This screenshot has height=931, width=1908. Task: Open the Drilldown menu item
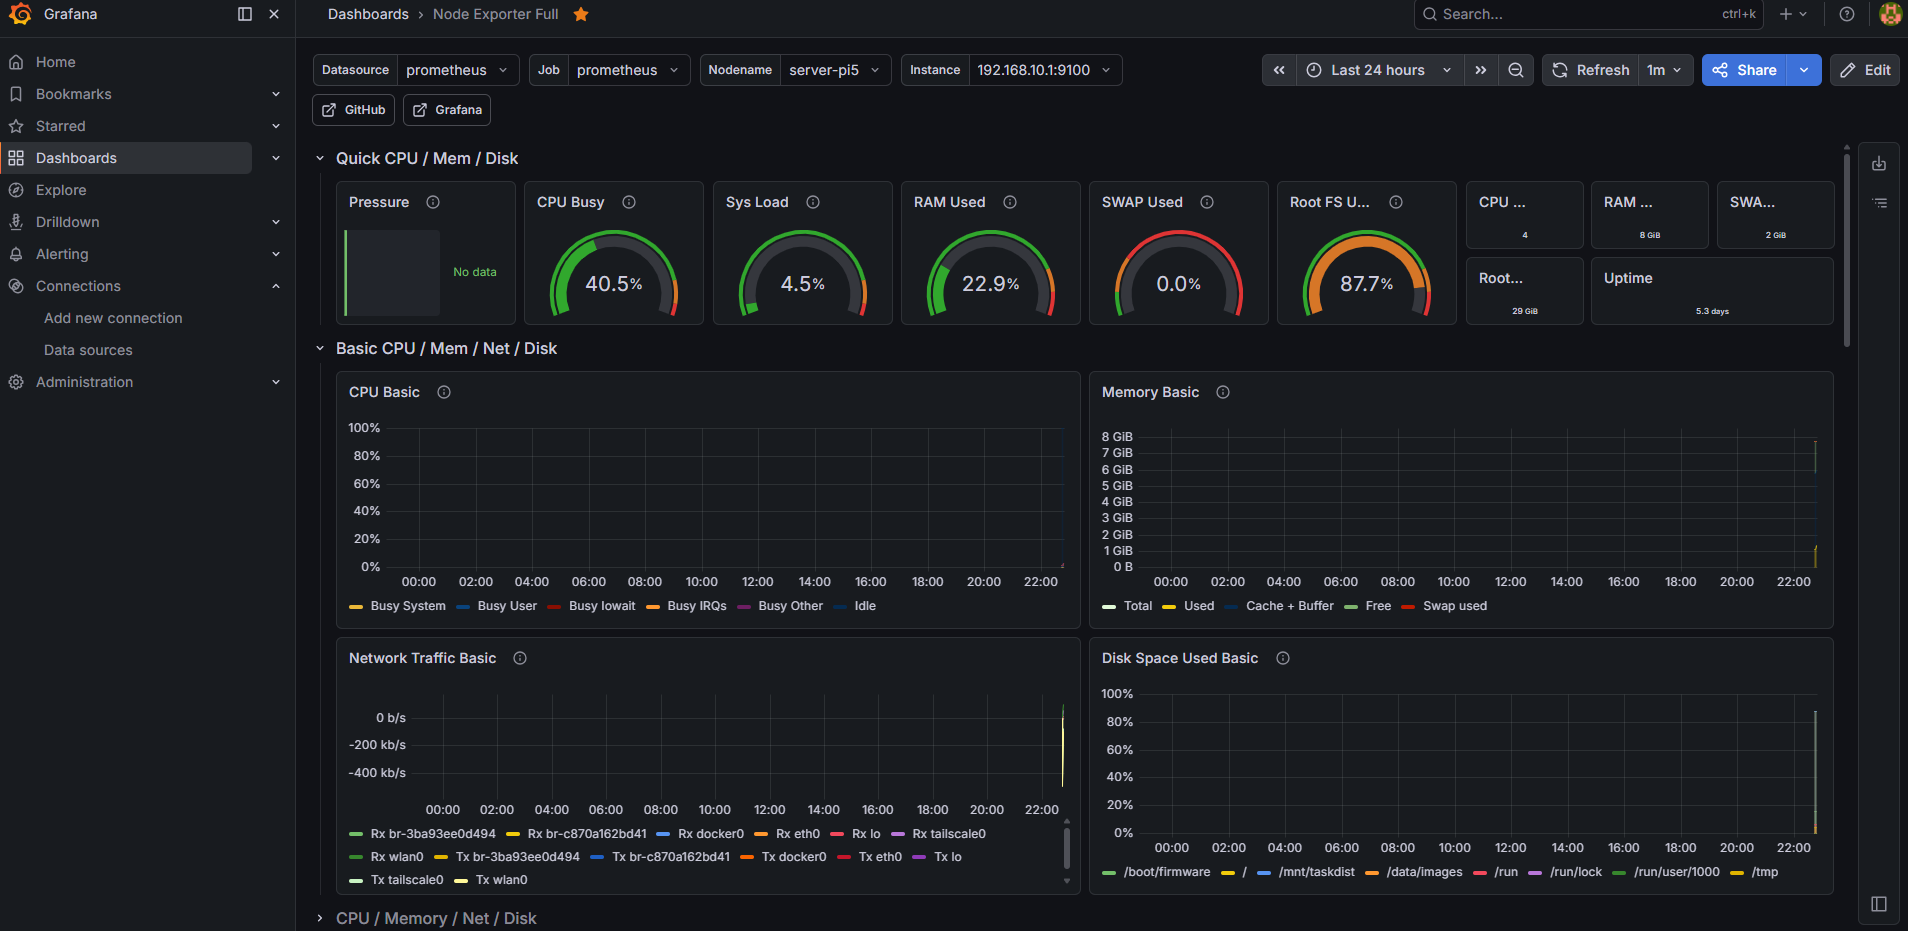coord(68,222)
